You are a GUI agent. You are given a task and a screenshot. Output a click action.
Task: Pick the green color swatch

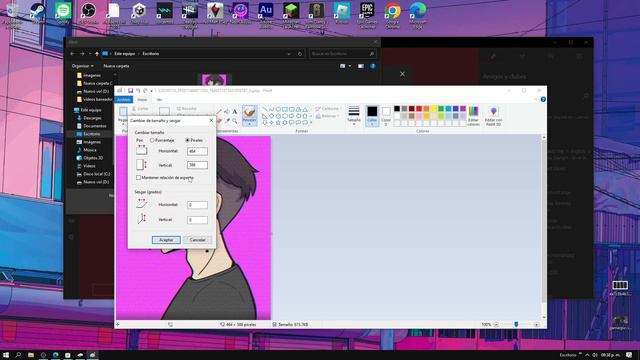click(x=441, y=109)
